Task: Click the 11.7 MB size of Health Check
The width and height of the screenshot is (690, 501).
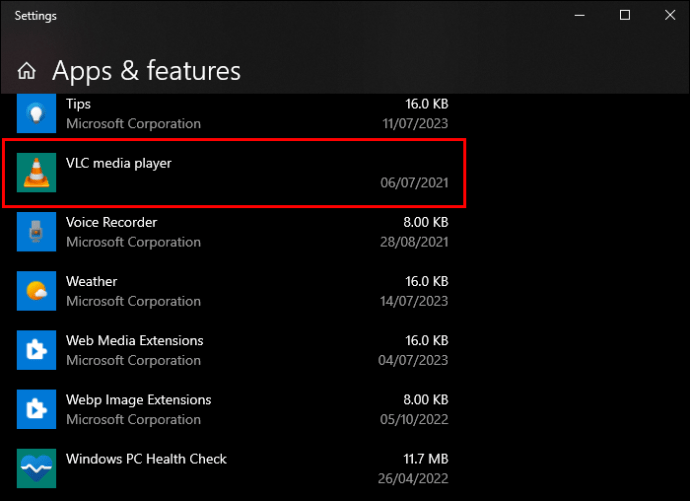Action: coord(426,459)
